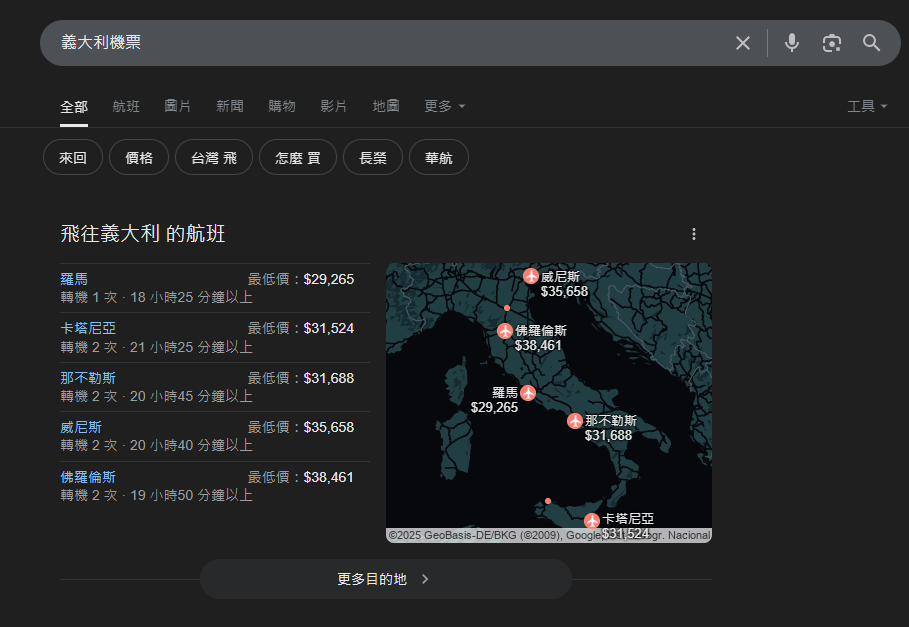The height and width of the screenshot is (627, 909).
Task: Open the 威尼斯 flight destination link
Action: pyautogui.click(x=81, y=427)
